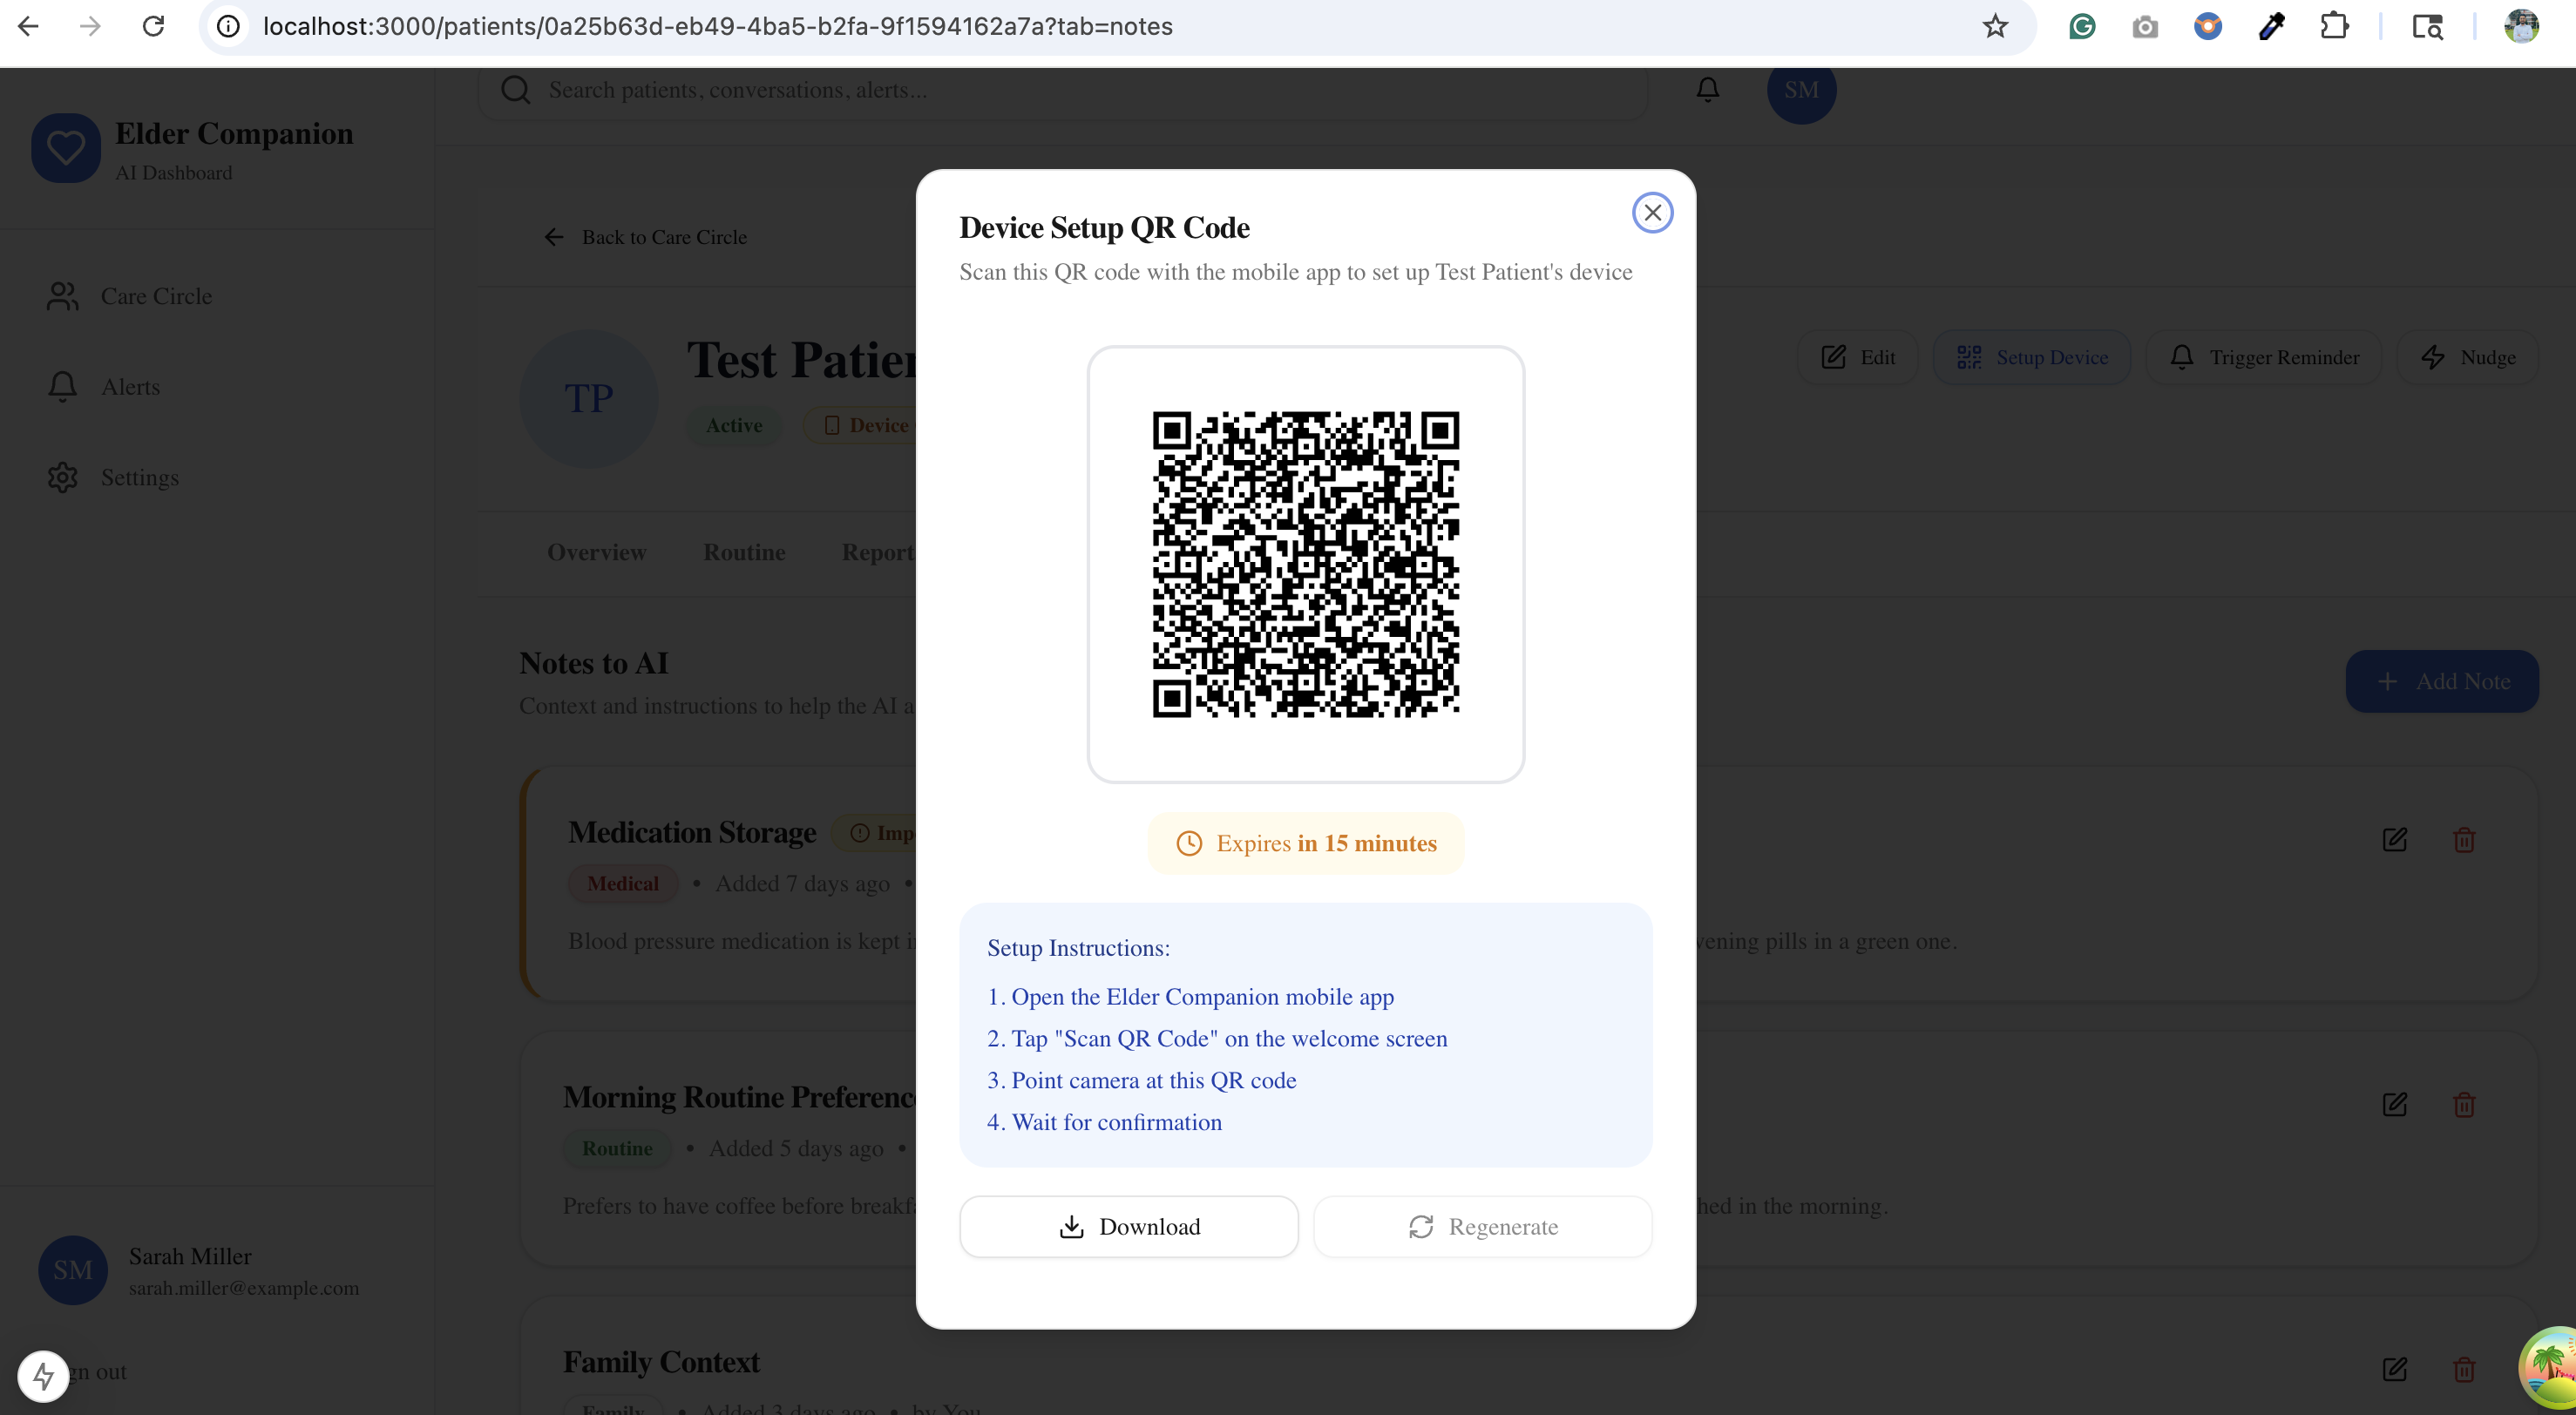The height and width of the screenshot is (1415, 2576).
Task: Click the notification bell icon in header
Action: click(1707, 90)
